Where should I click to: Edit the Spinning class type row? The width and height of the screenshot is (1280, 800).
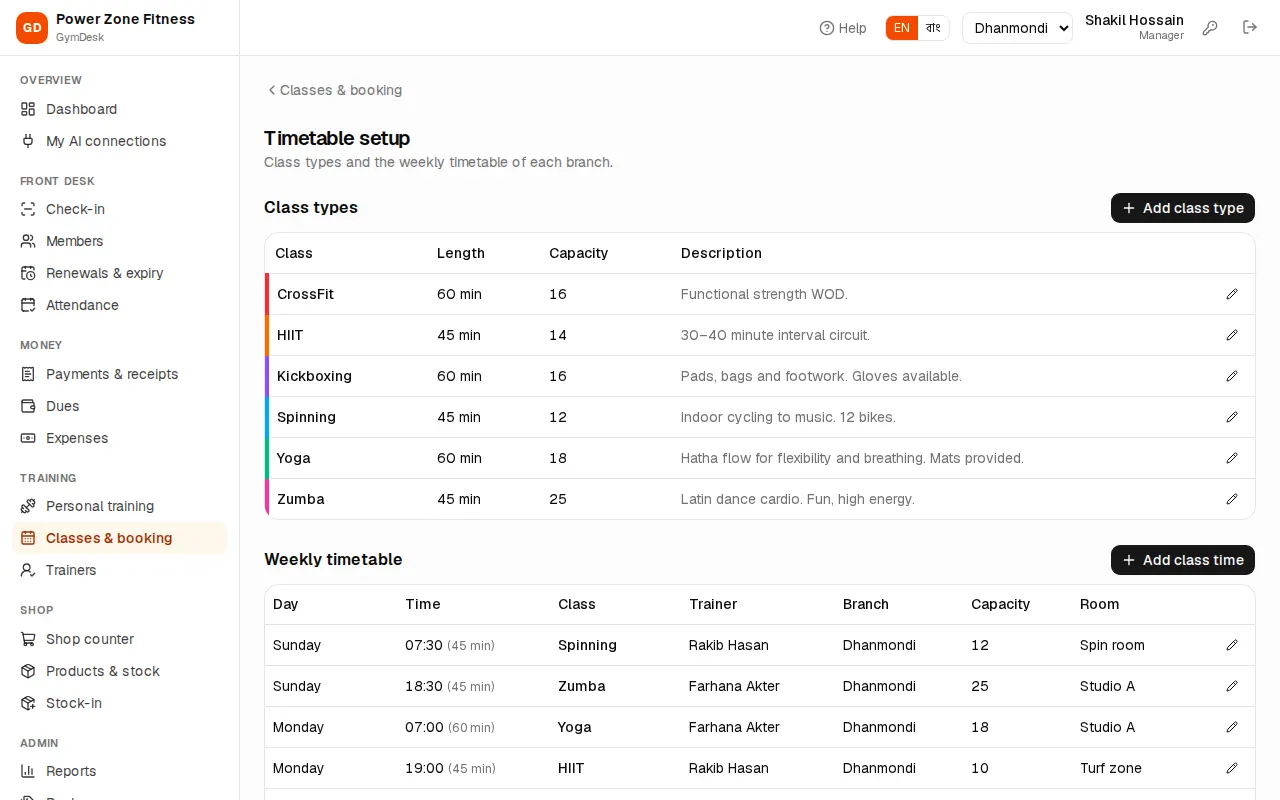[1232, 417]
